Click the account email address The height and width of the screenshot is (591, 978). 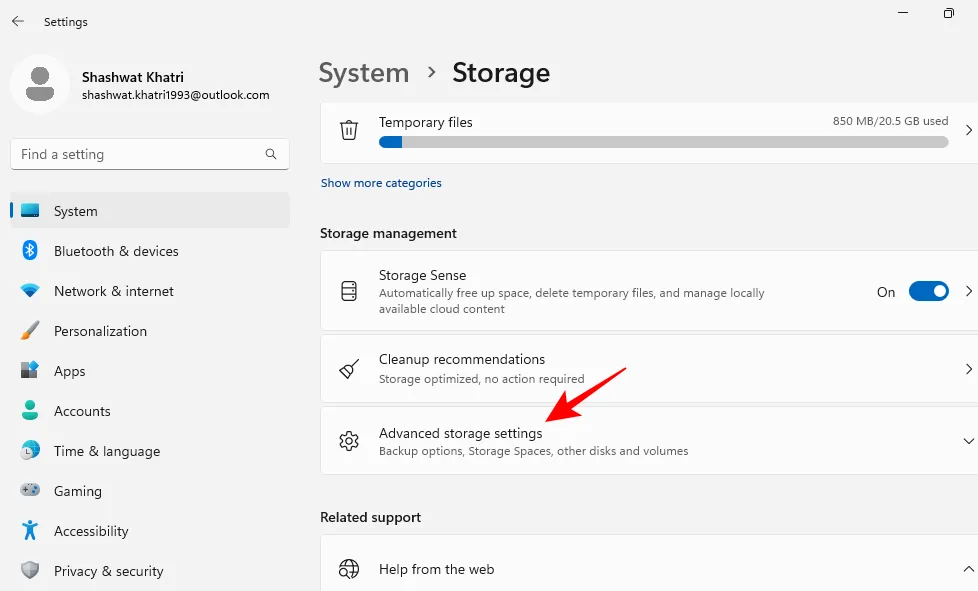(175, 95)
